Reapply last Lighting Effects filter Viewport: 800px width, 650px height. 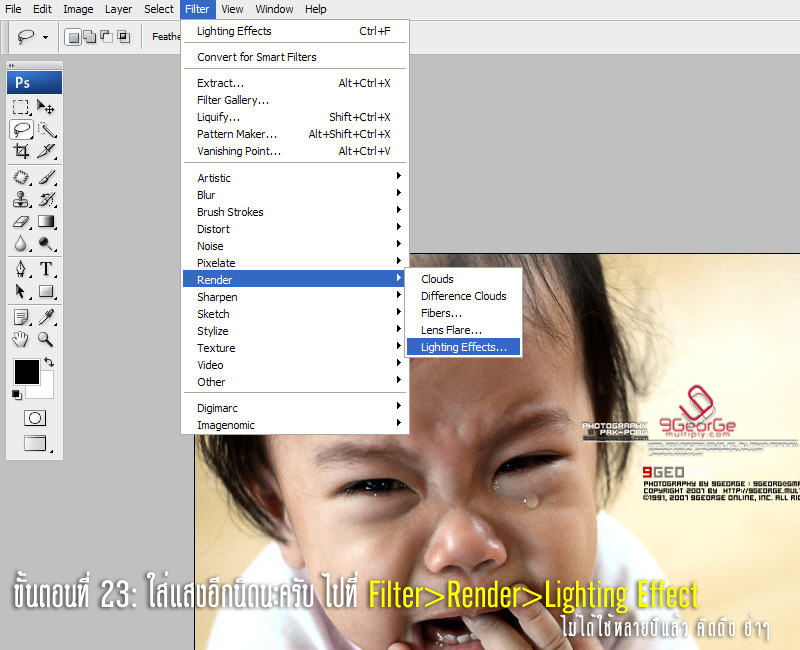click(295, 32)
